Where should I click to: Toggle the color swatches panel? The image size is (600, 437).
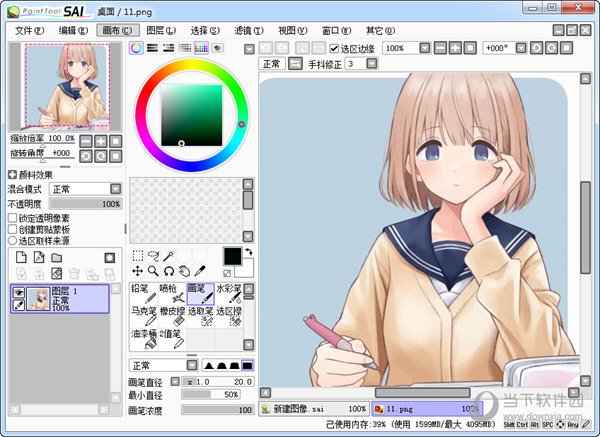point(201,48)
